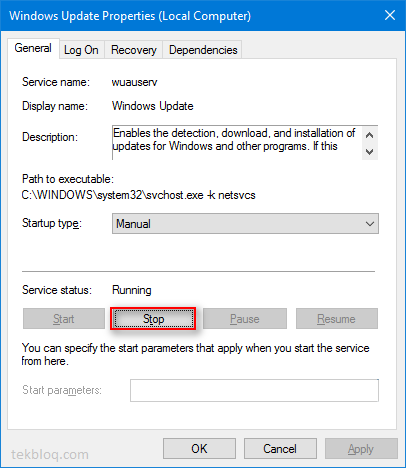This screenshot has width=406, height=468.
Task: Expand Startup type using its chevron arrow
Action: point(370,224)
